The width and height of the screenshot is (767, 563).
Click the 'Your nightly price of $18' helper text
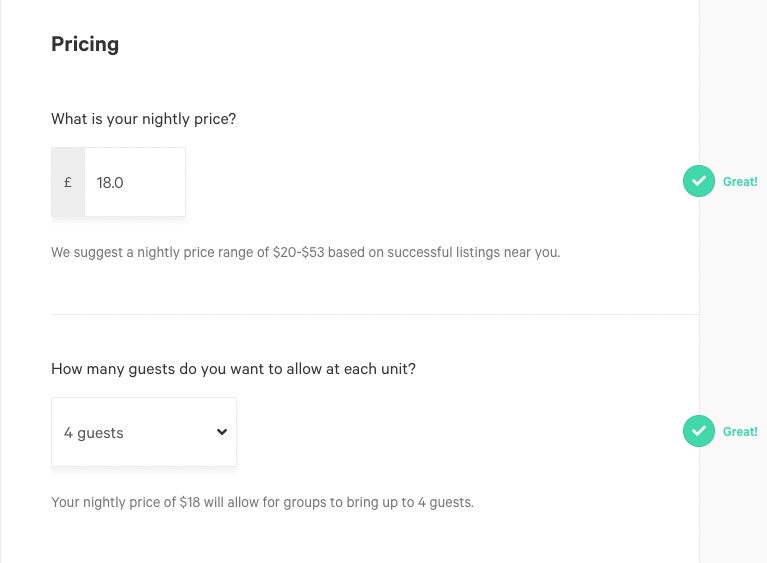click(x=126, y=502)
